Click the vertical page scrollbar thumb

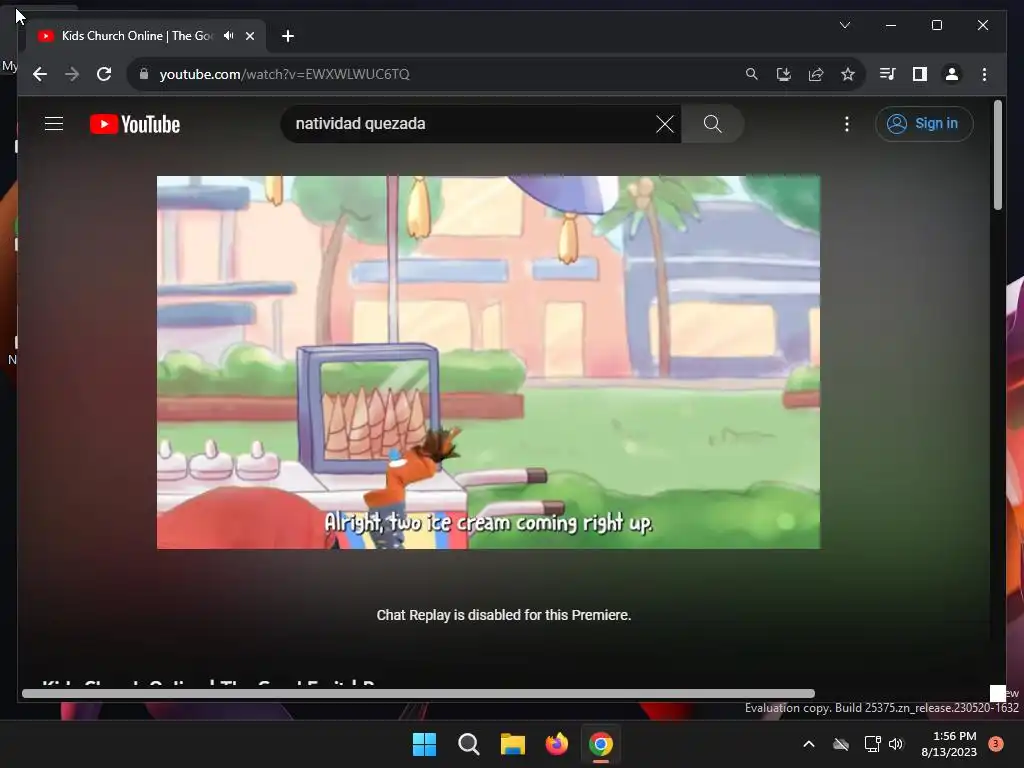[x=997, y=155]
